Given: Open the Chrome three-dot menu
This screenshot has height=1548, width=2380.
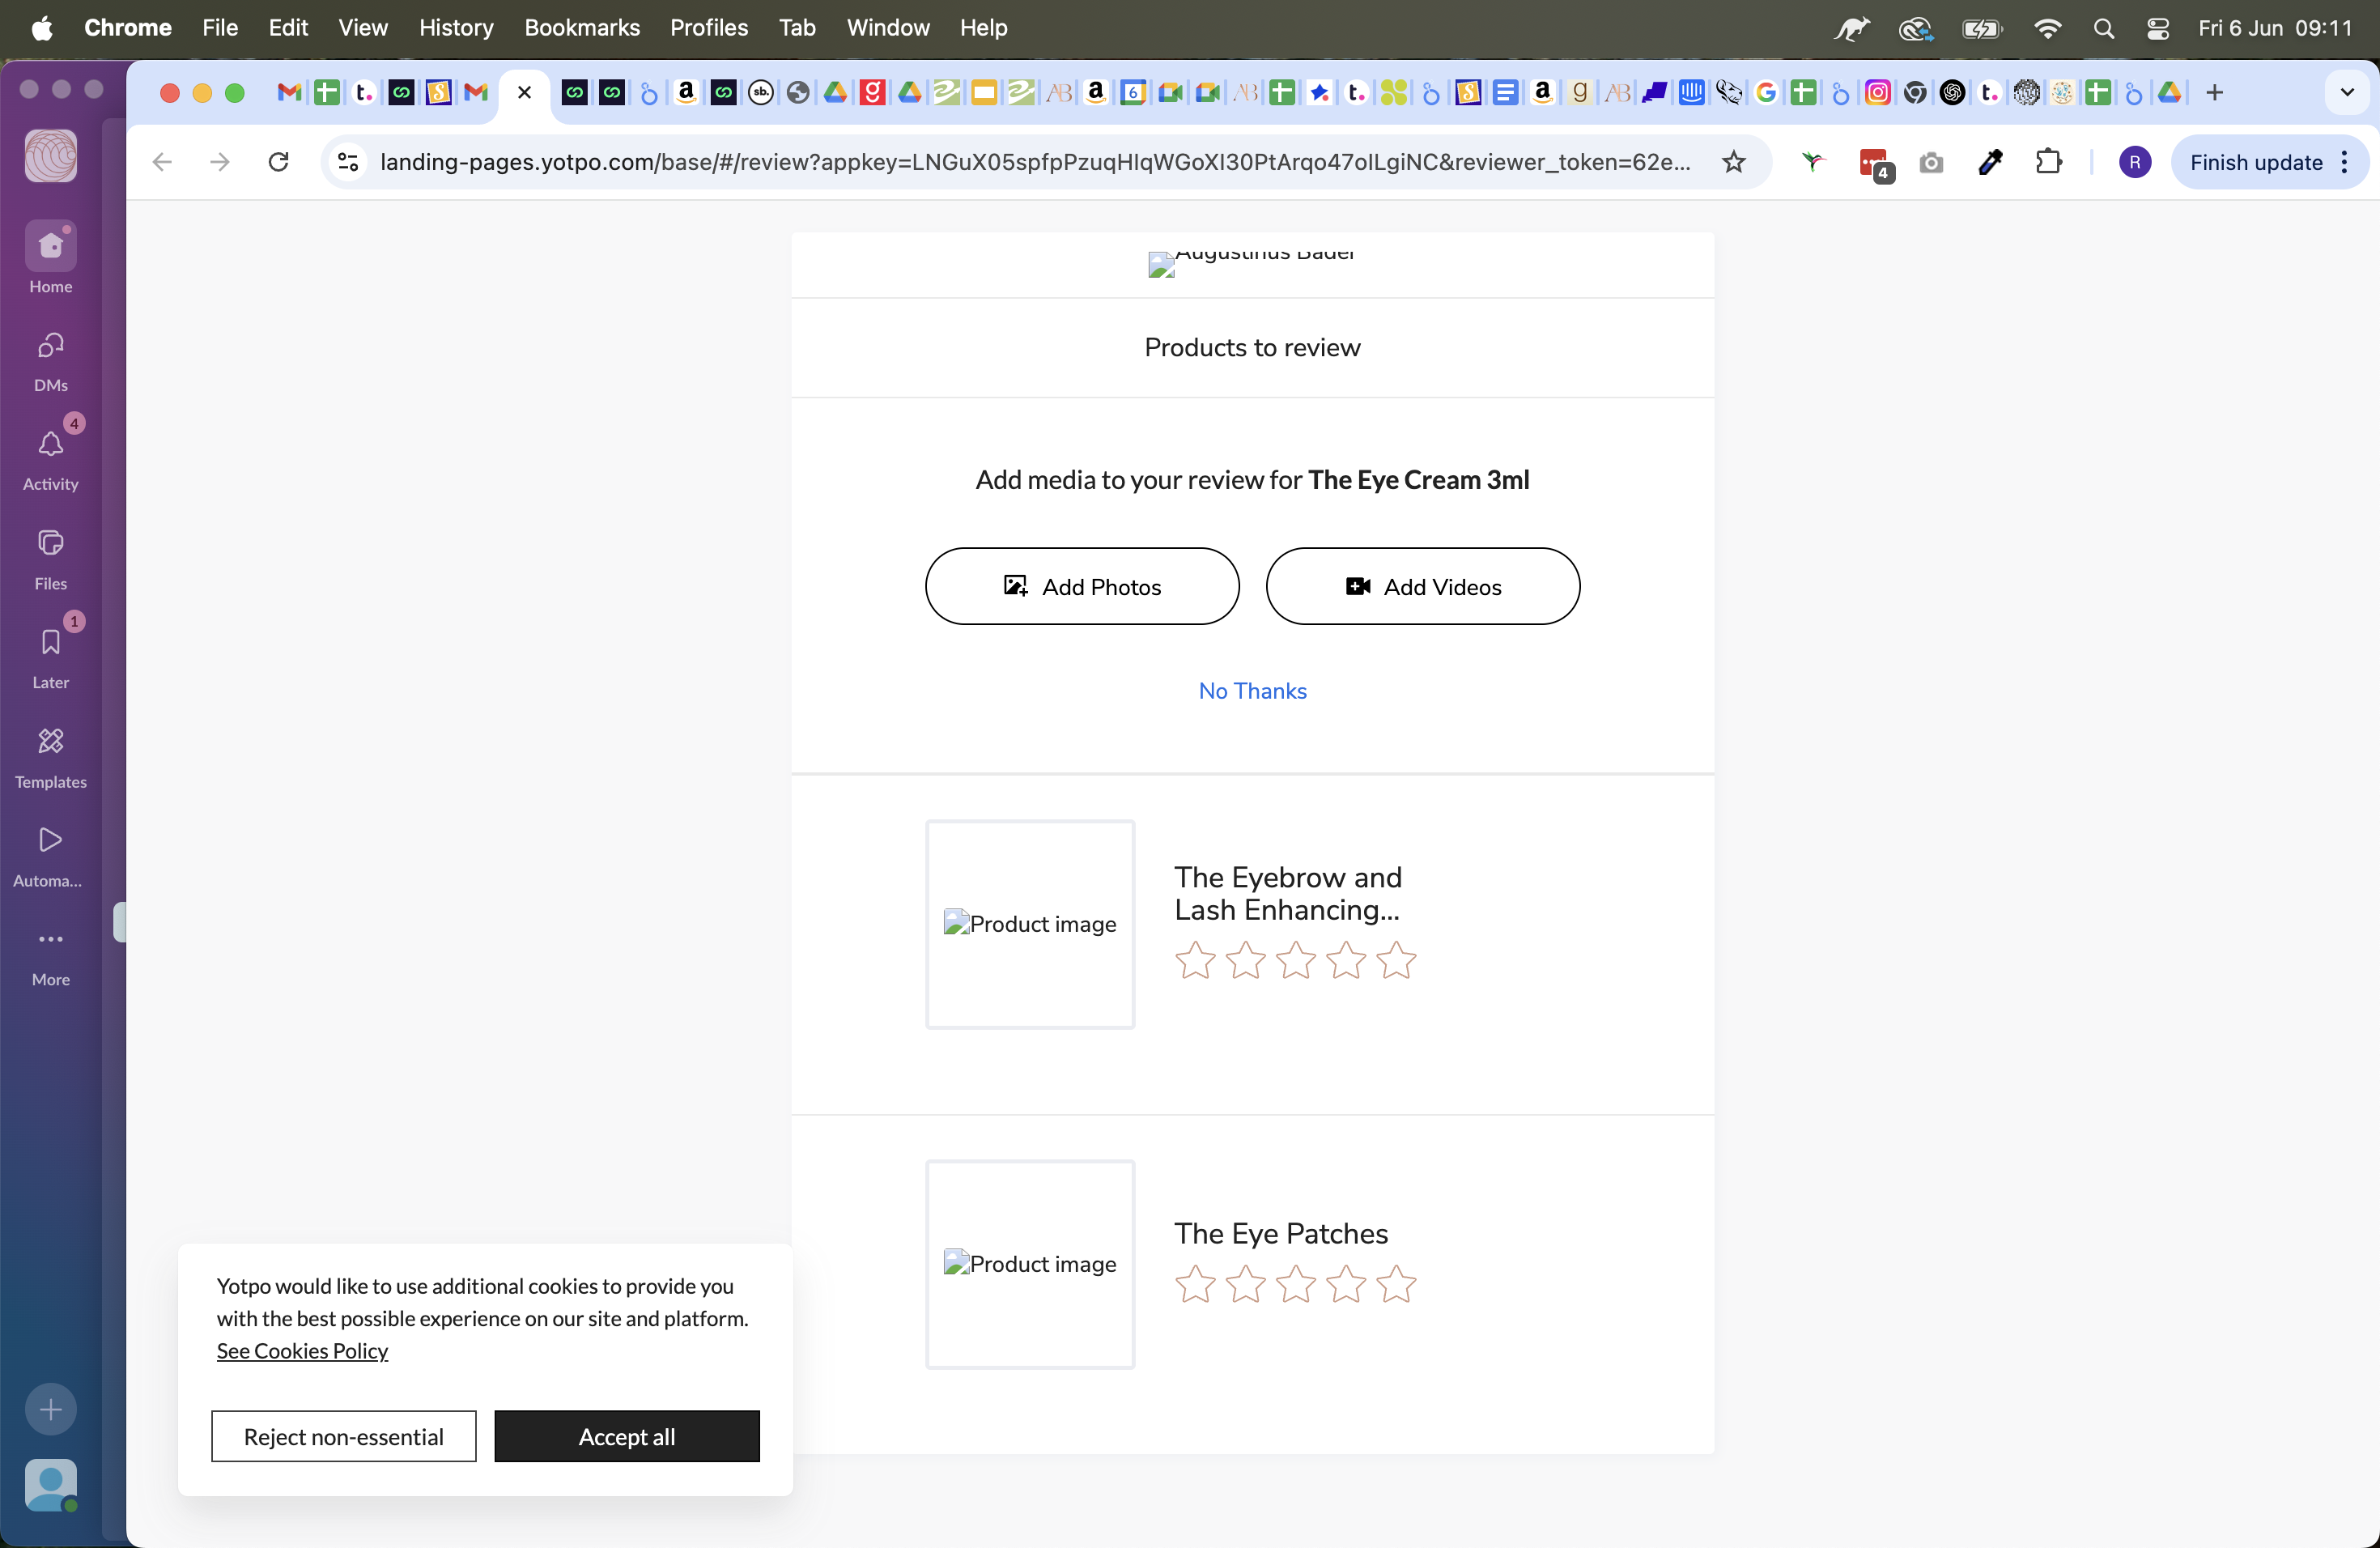Looking at the screenshot, I should coord(2345,162).
